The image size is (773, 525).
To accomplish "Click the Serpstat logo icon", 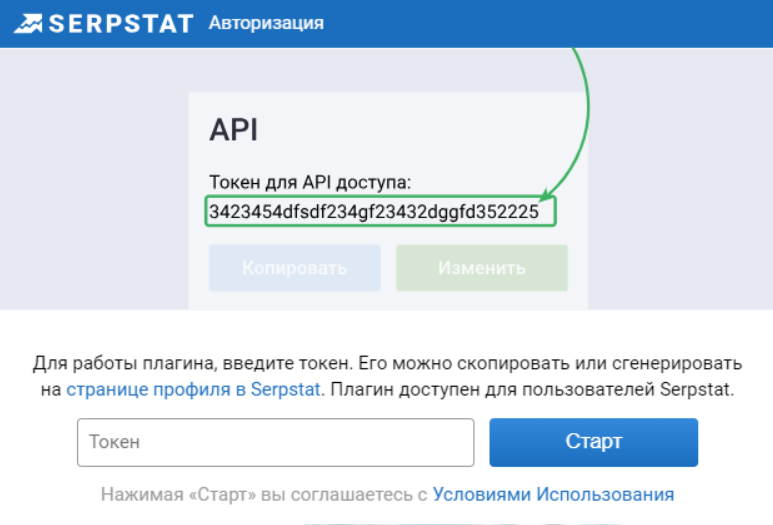I will (28, 23).
